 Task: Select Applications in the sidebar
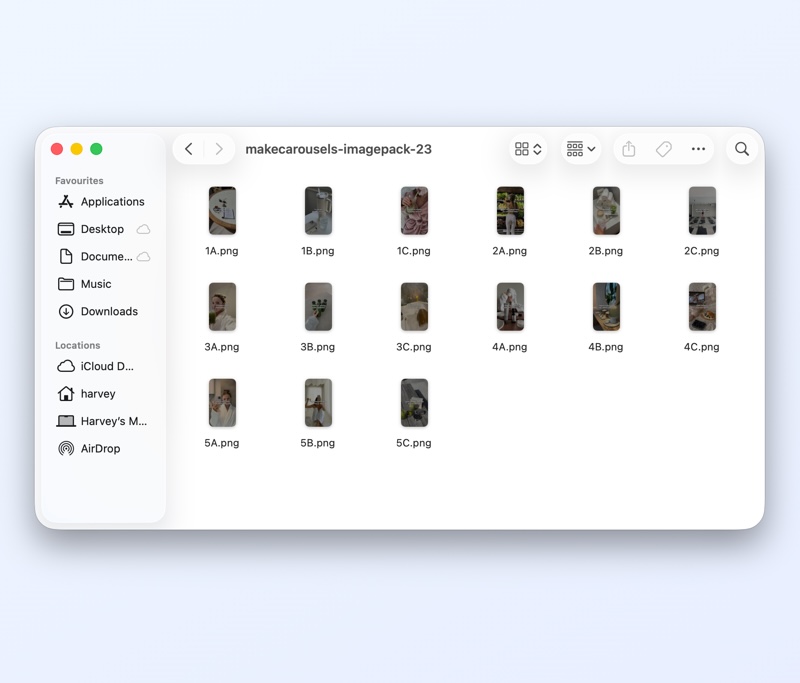(x=112, y=202)
